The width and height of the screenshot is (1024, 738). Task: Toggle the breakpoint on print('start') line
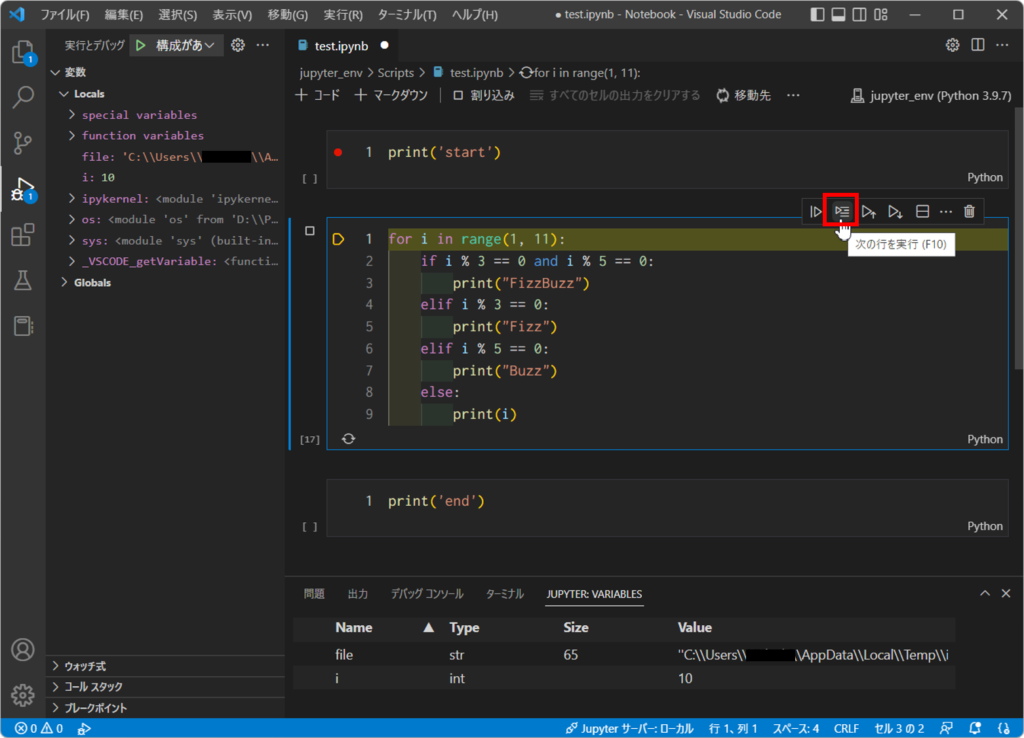(x=338, y=153)
